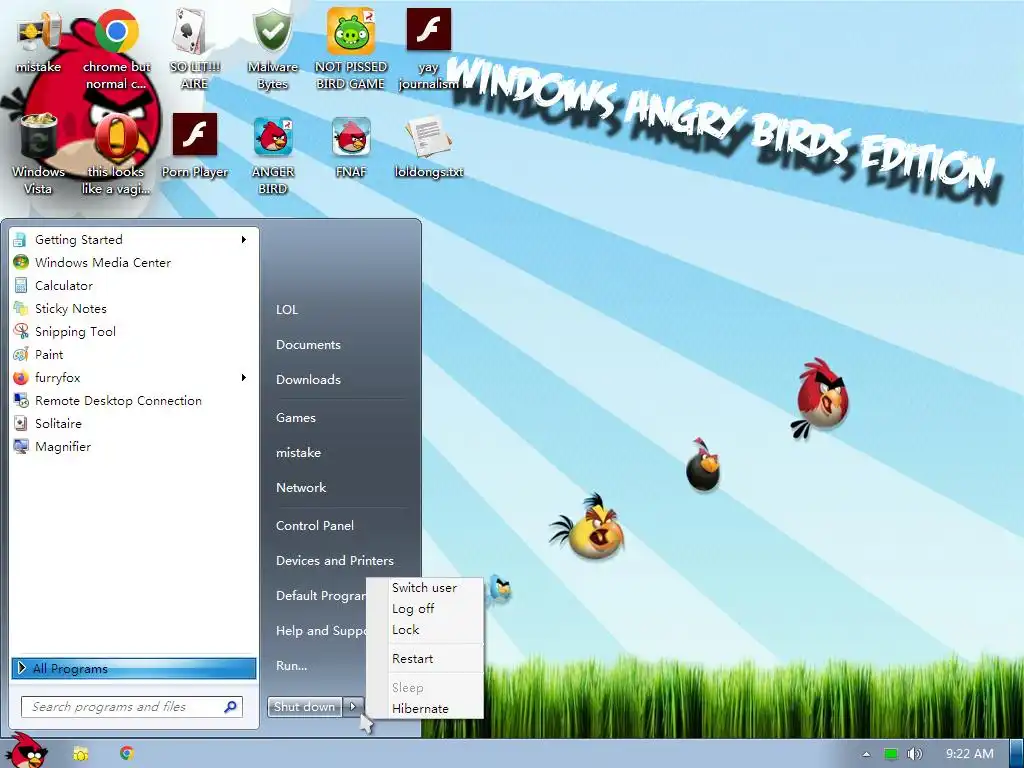This screenshot has height=768, width=1024.
Task: Open the Malware Bytes desktop shortcut
Action: [272, 49]
